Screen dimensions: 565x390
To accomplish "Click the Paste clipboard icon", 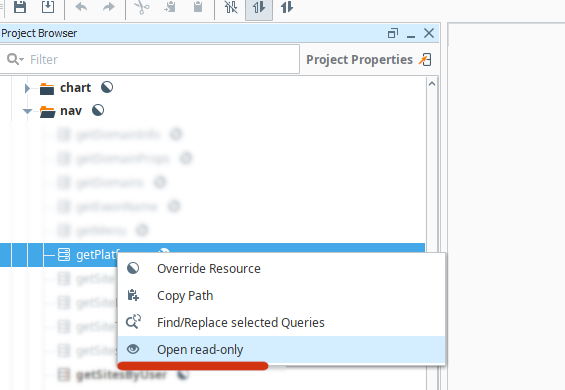I will [x=198, y=6].
